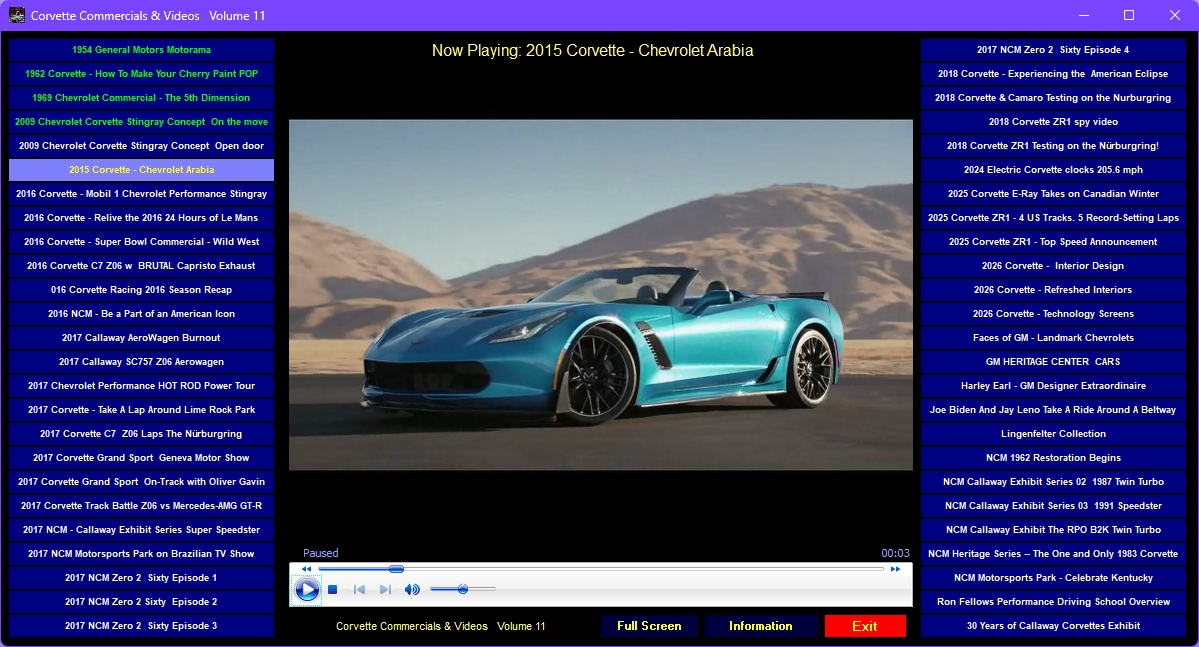
Task: Play Faces of GM Landmark Chevrolets
Action: [1053, 337]
